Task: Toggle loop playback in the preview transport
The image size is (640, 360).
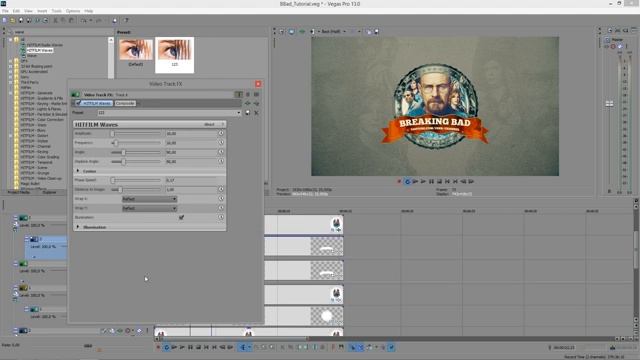Action: pos(407,182)
